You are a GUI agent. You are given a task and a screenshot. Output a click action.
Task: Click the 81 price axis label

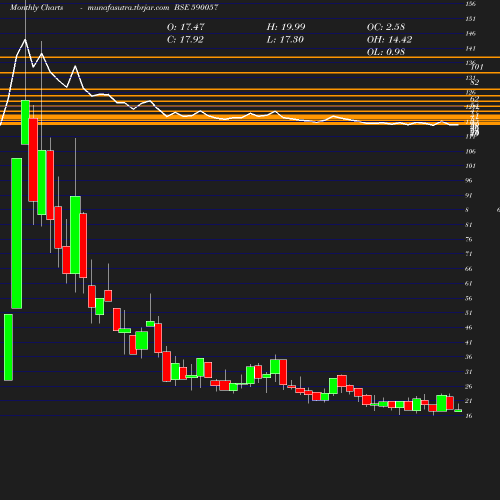pos(469,225)
